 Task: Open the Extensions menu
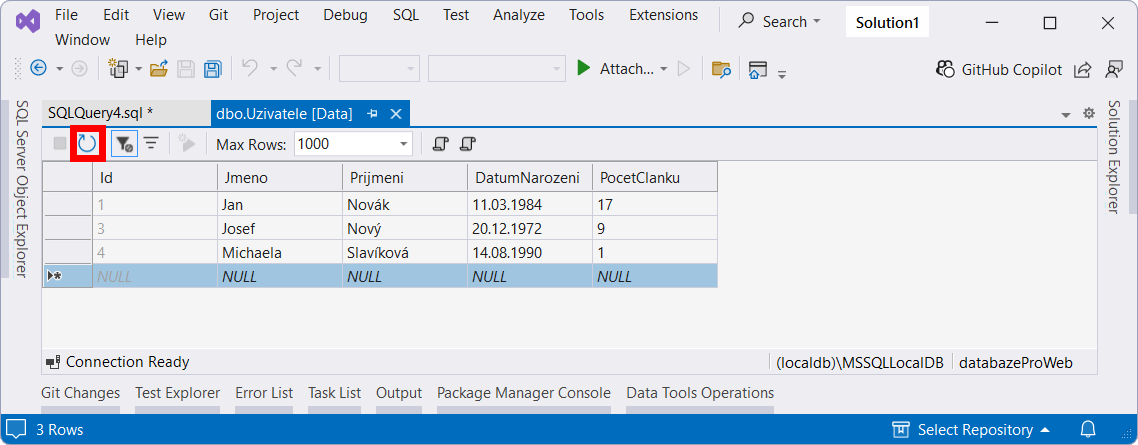663,15
